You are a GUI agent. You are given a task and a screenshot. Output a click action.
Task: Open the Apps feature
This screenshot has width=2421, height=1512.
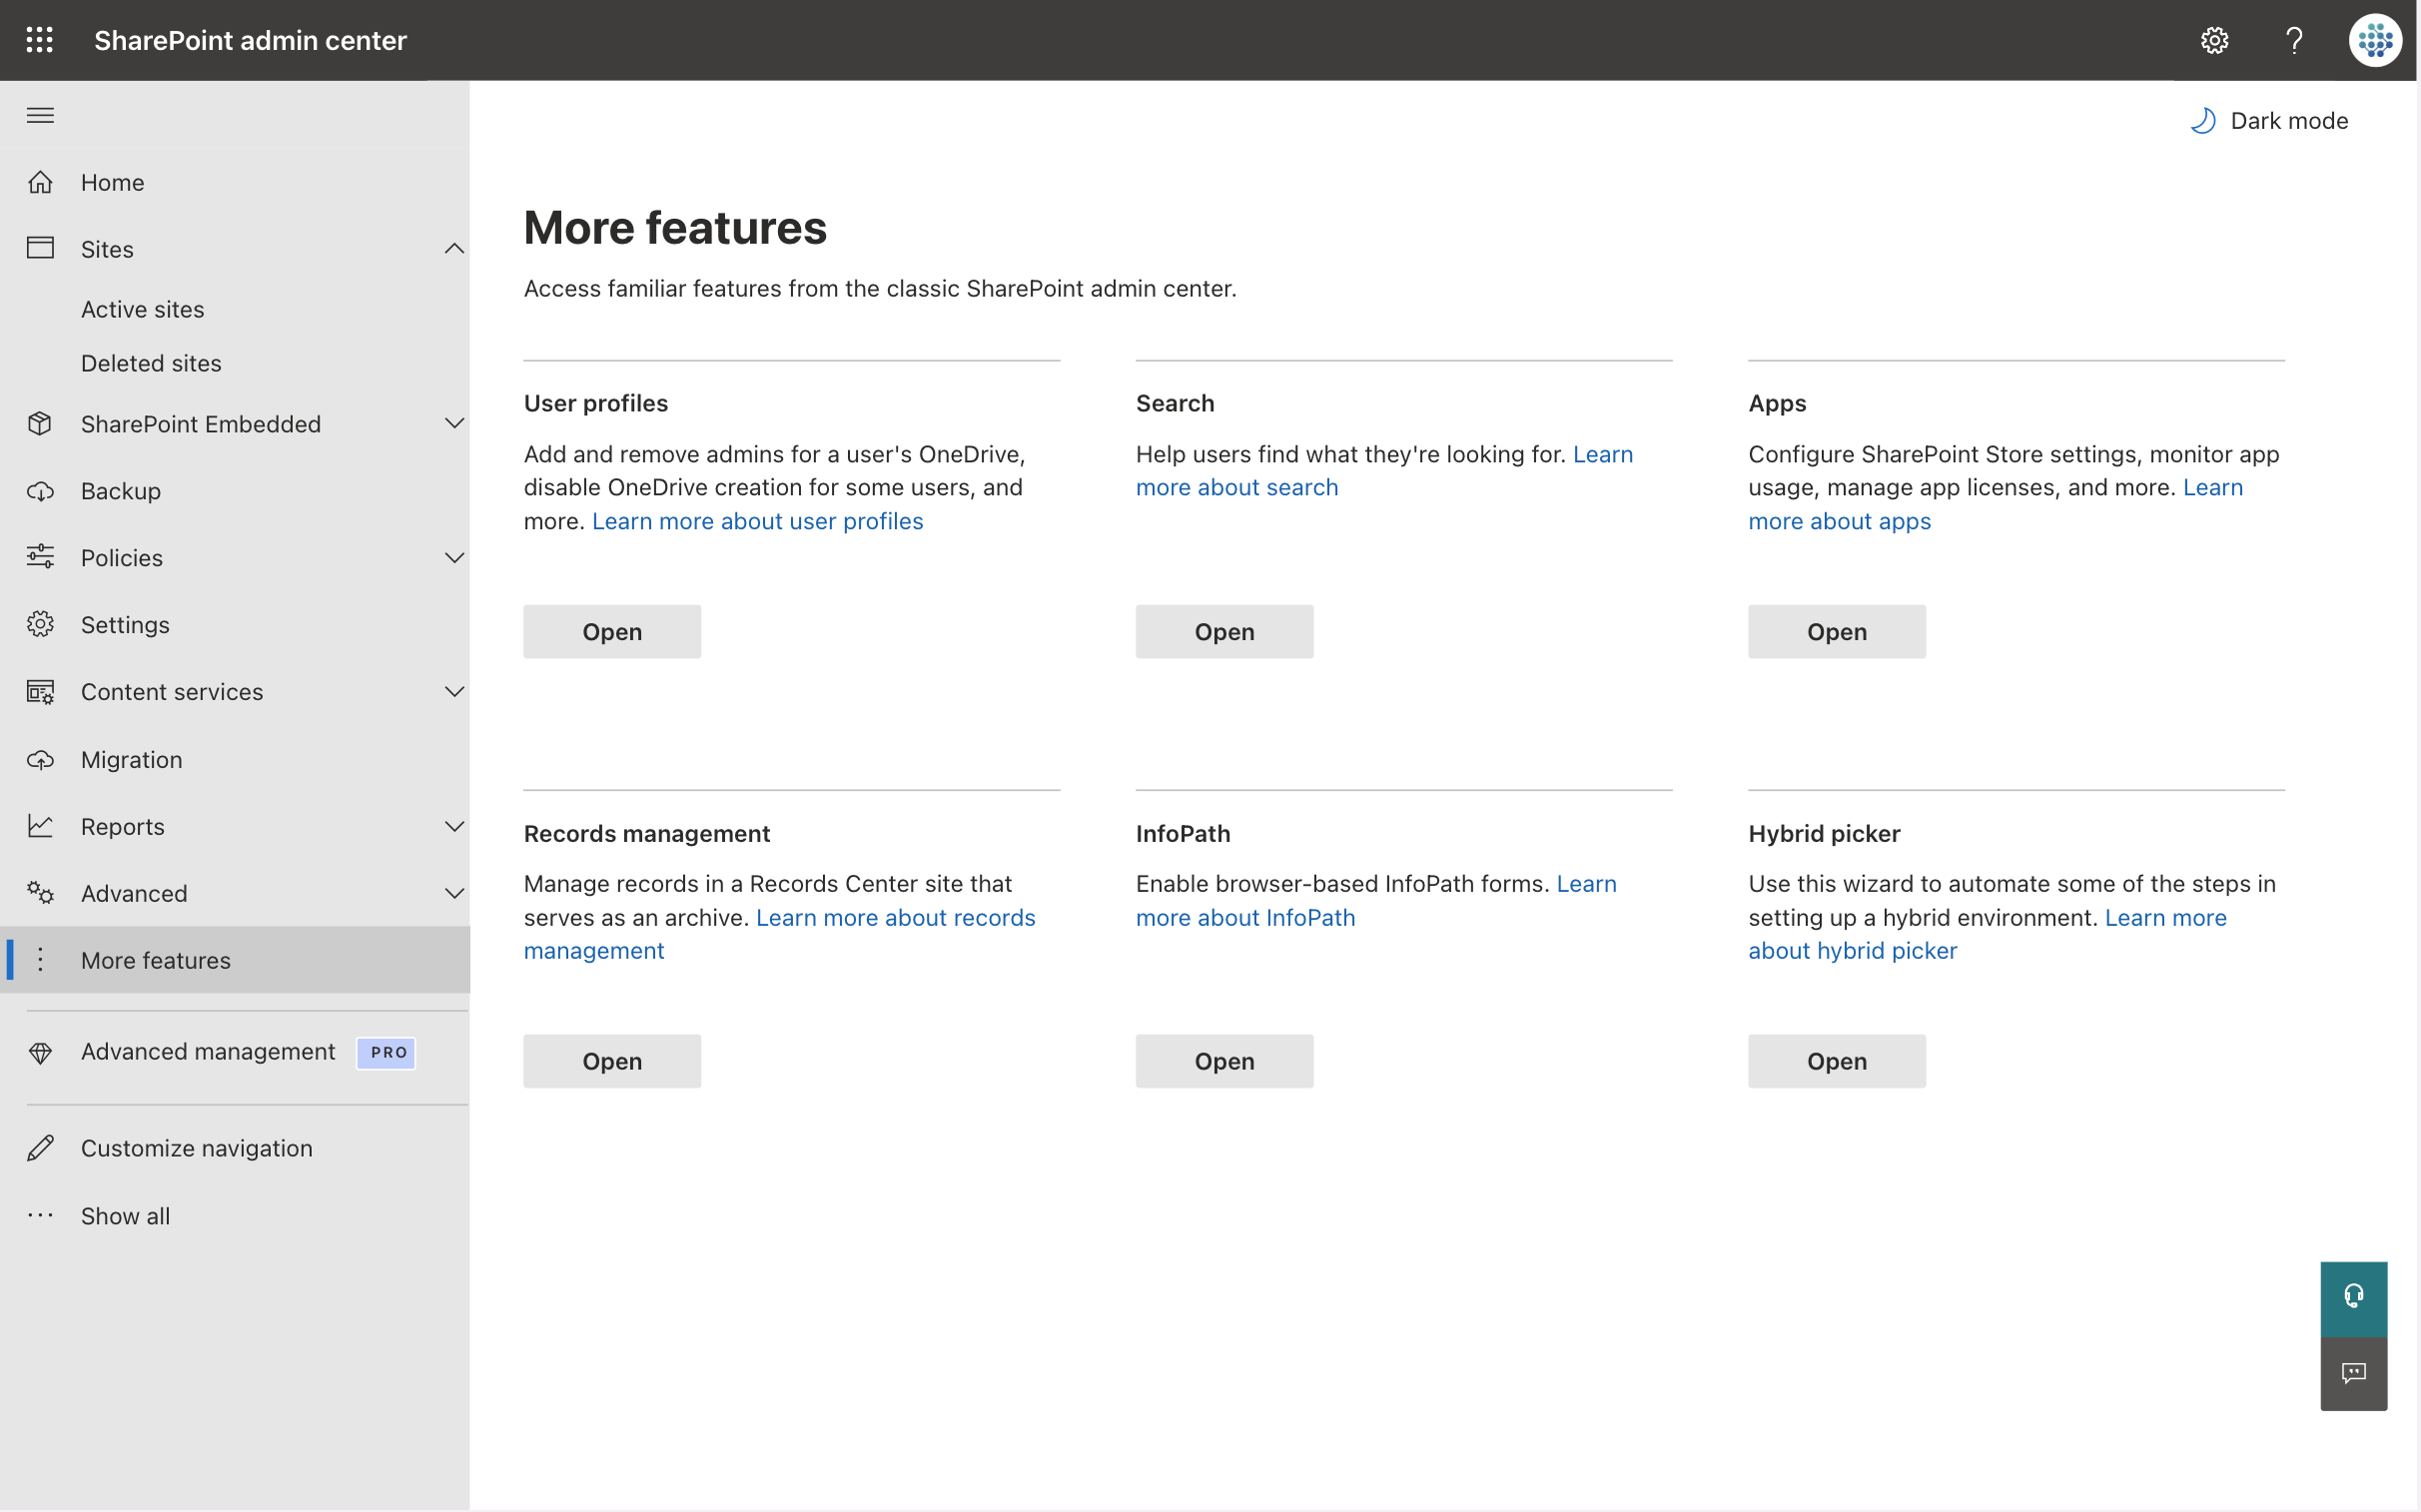1836,632
